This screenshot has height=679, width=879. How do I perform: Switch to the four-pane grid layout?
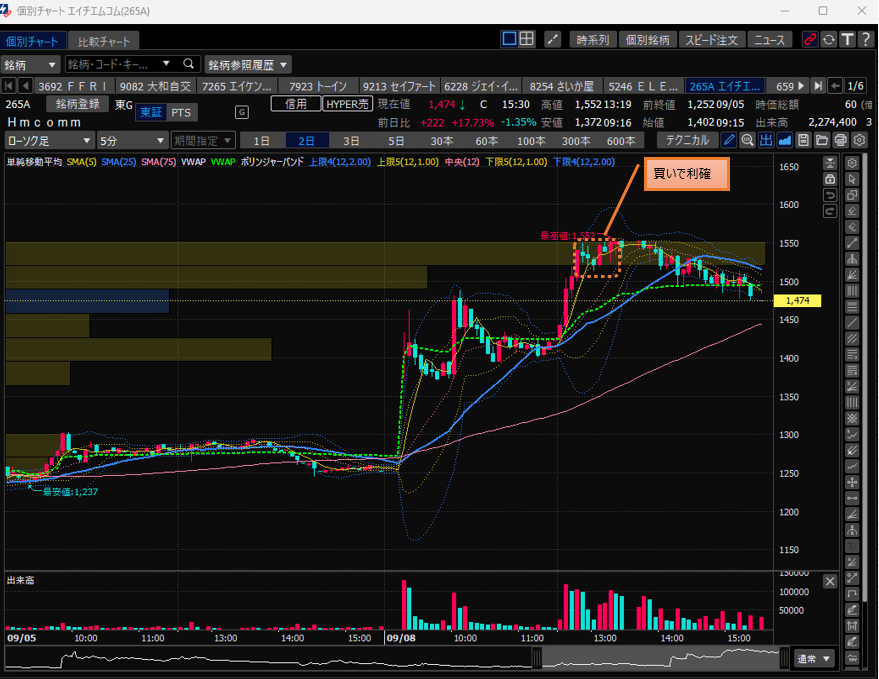click(528, 40)
